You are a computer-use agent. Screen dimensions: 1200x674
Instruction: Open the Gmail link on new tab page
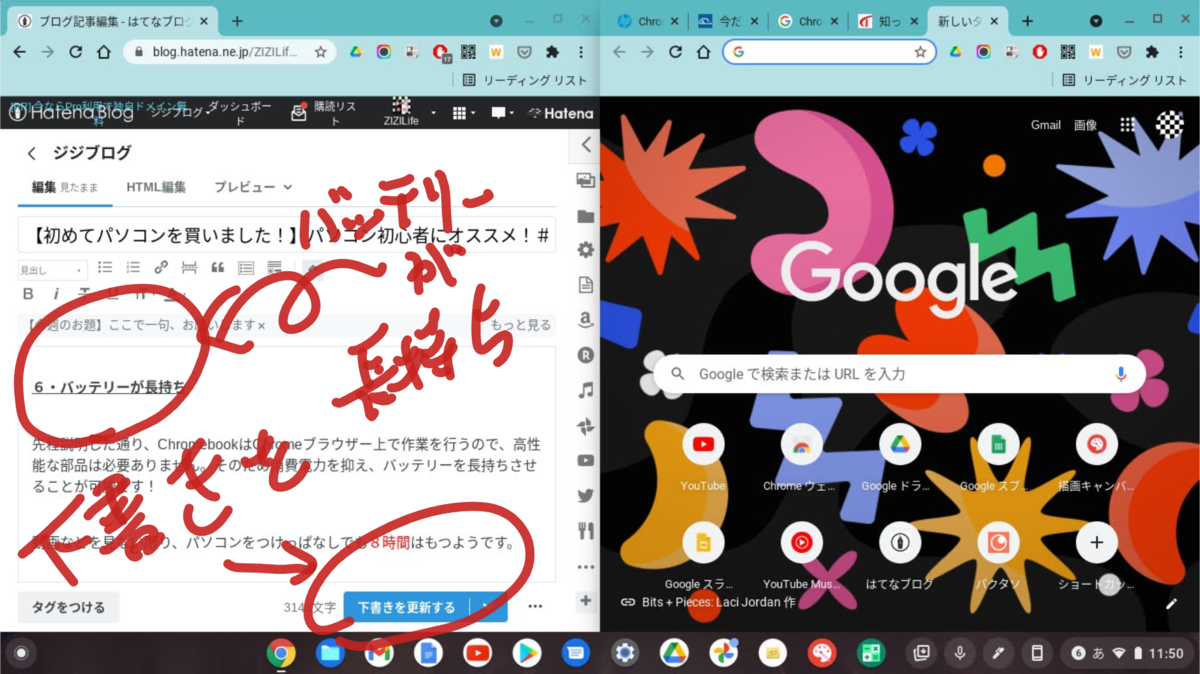click(1045, 125)
